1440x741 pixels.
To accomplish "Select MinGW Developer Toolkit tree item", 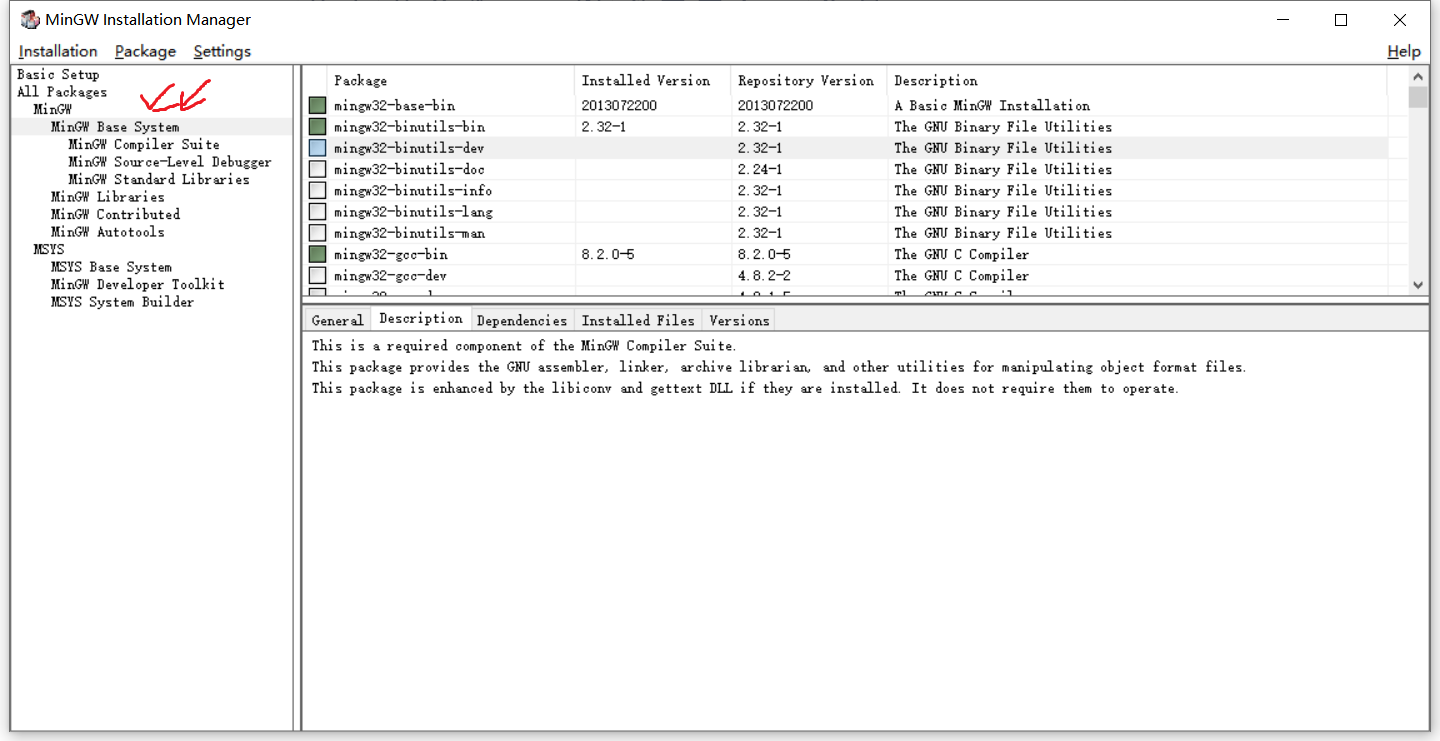I will pos(138,284).
